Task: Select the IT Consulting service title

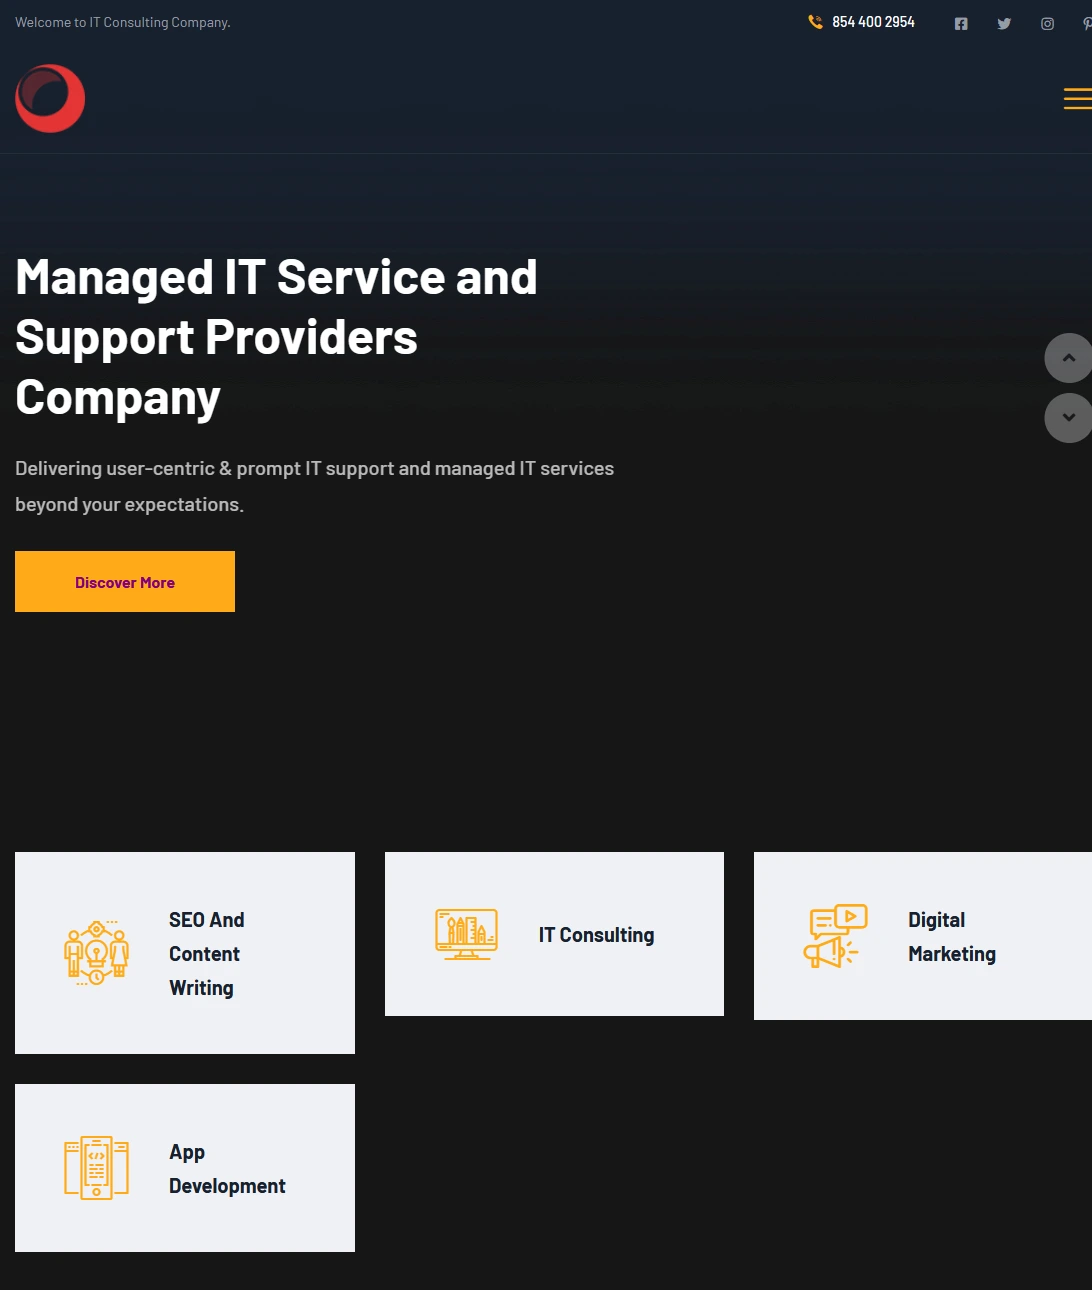Action: click(596, 935)
